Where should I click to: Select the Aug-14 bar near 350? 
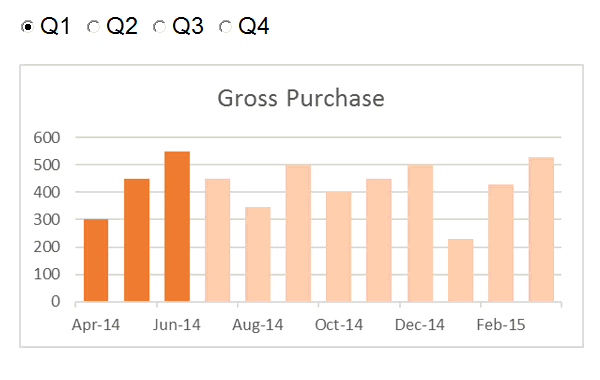tap(258, 254)
